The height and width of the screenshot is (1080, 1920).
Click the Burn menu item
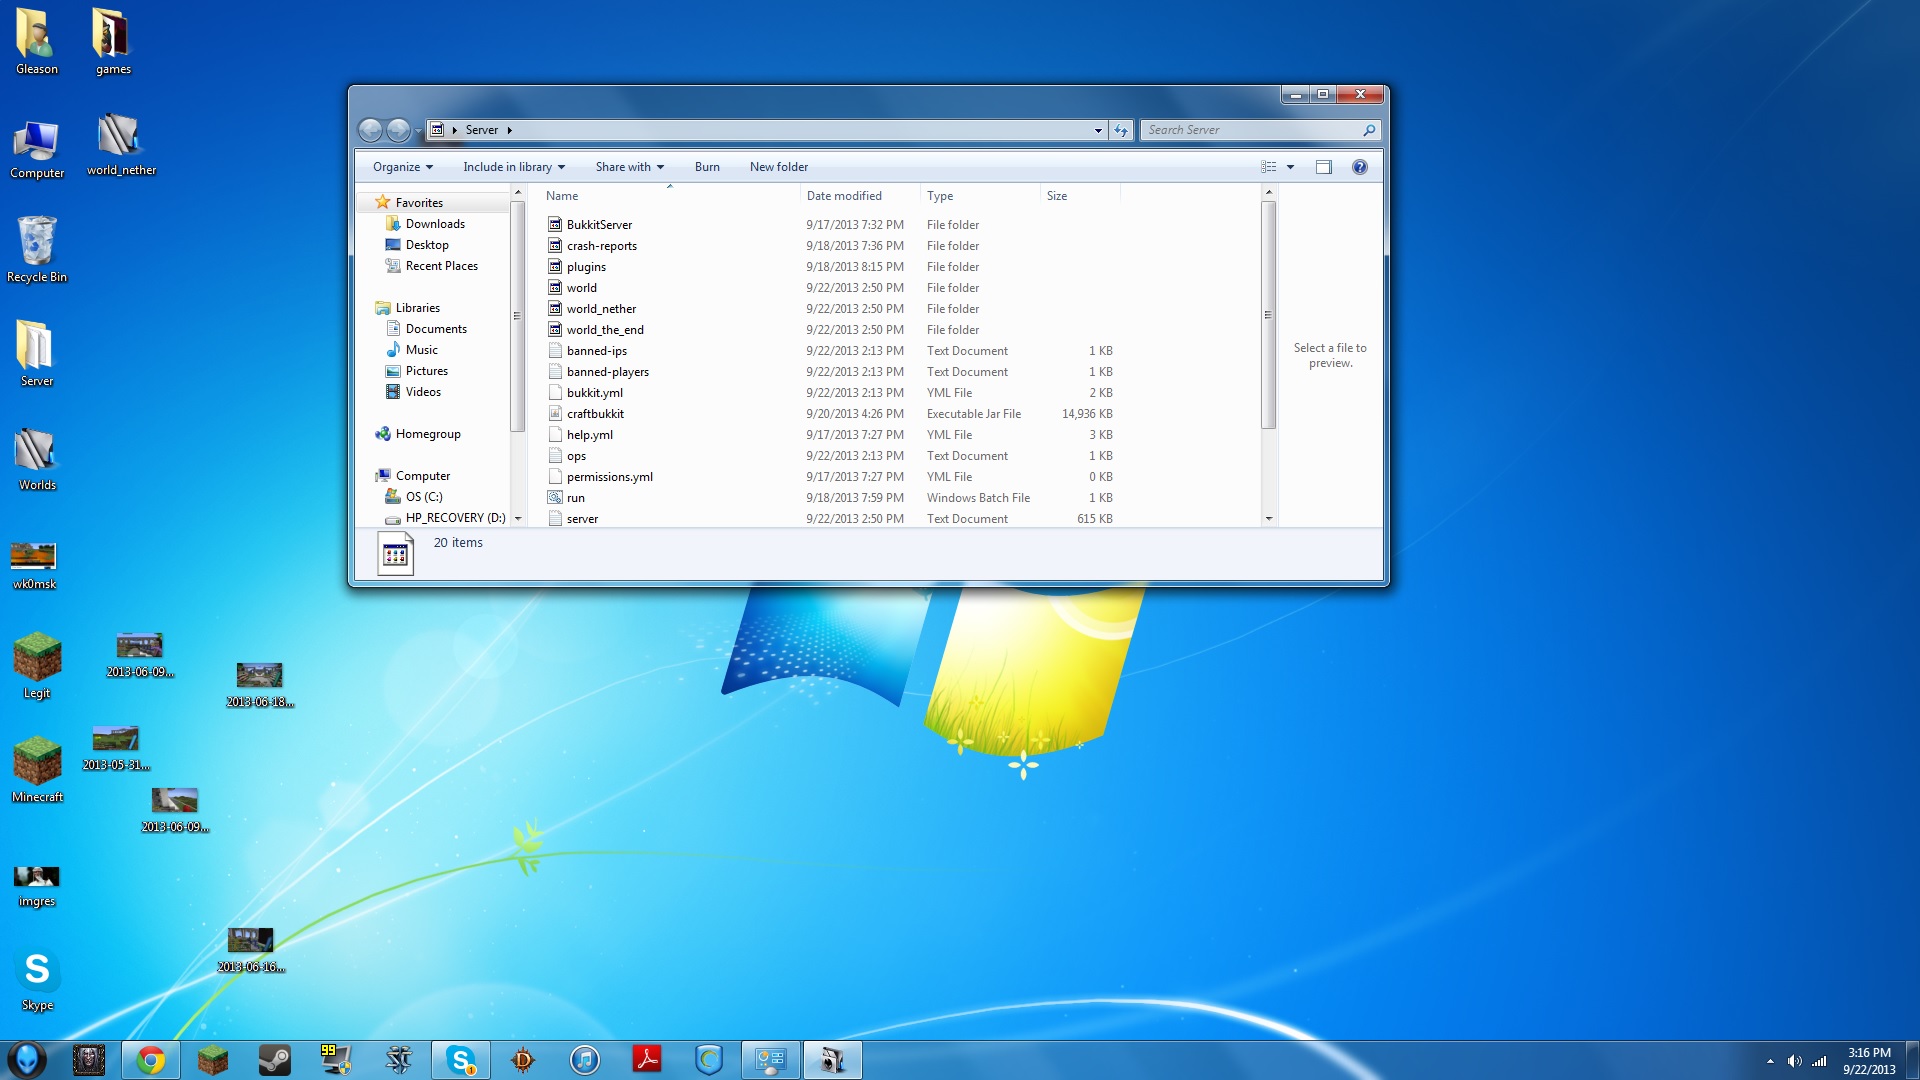pyautogui.click(x=707, y=167)
